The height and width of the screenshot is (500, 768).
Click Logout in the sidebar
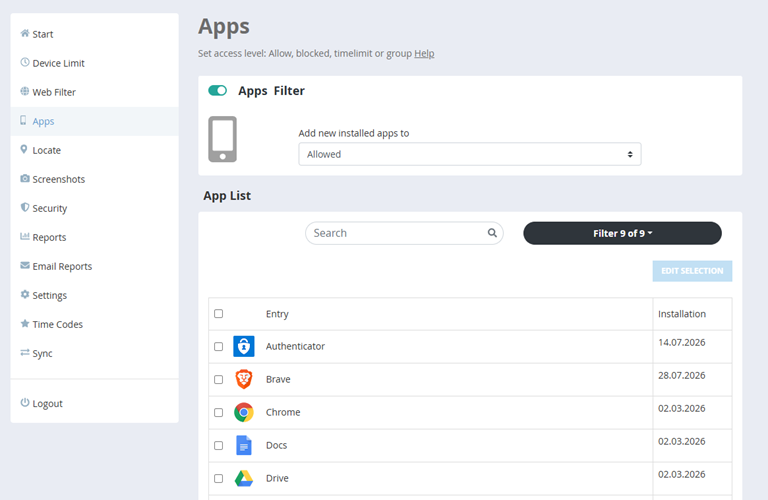[x=94, y=404]
